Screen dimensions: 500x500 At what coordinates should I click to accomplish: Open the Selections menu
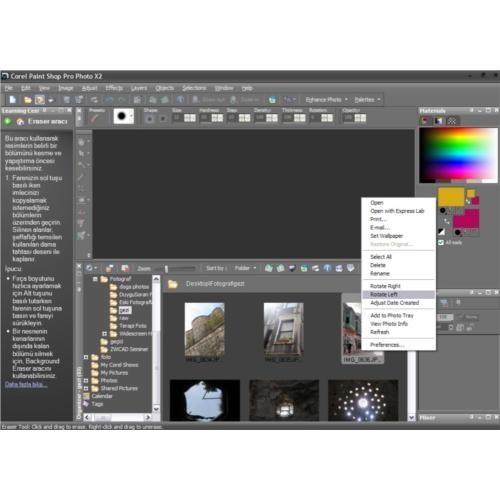coord(194,88)
